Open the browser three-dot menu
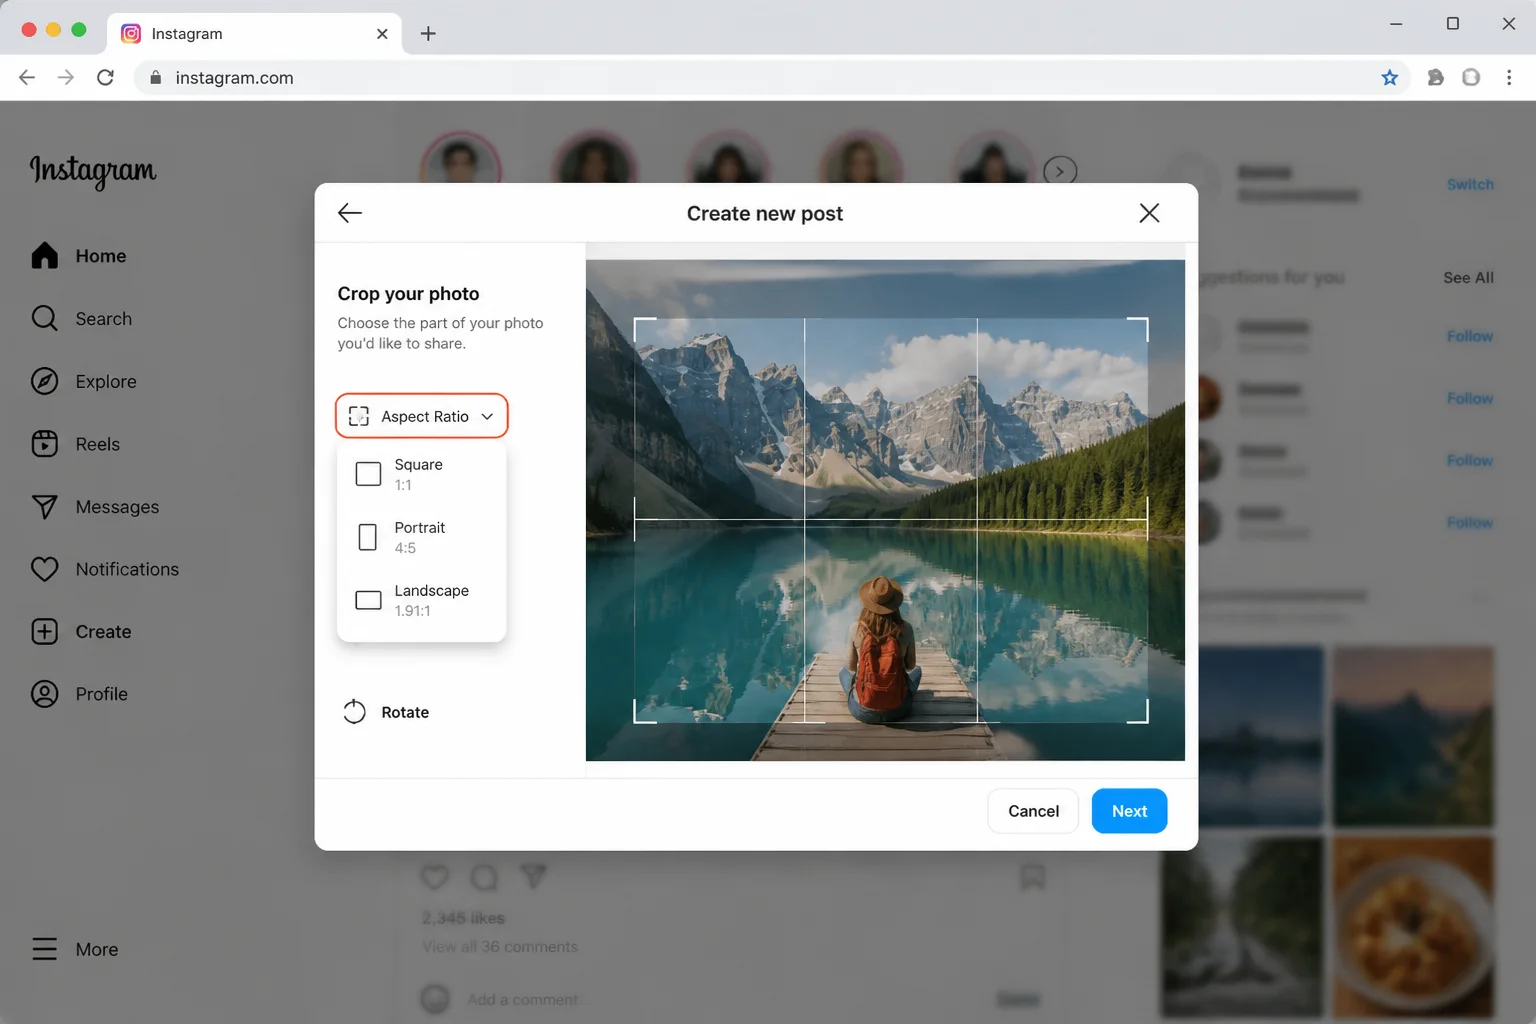 coord(1509,77)
